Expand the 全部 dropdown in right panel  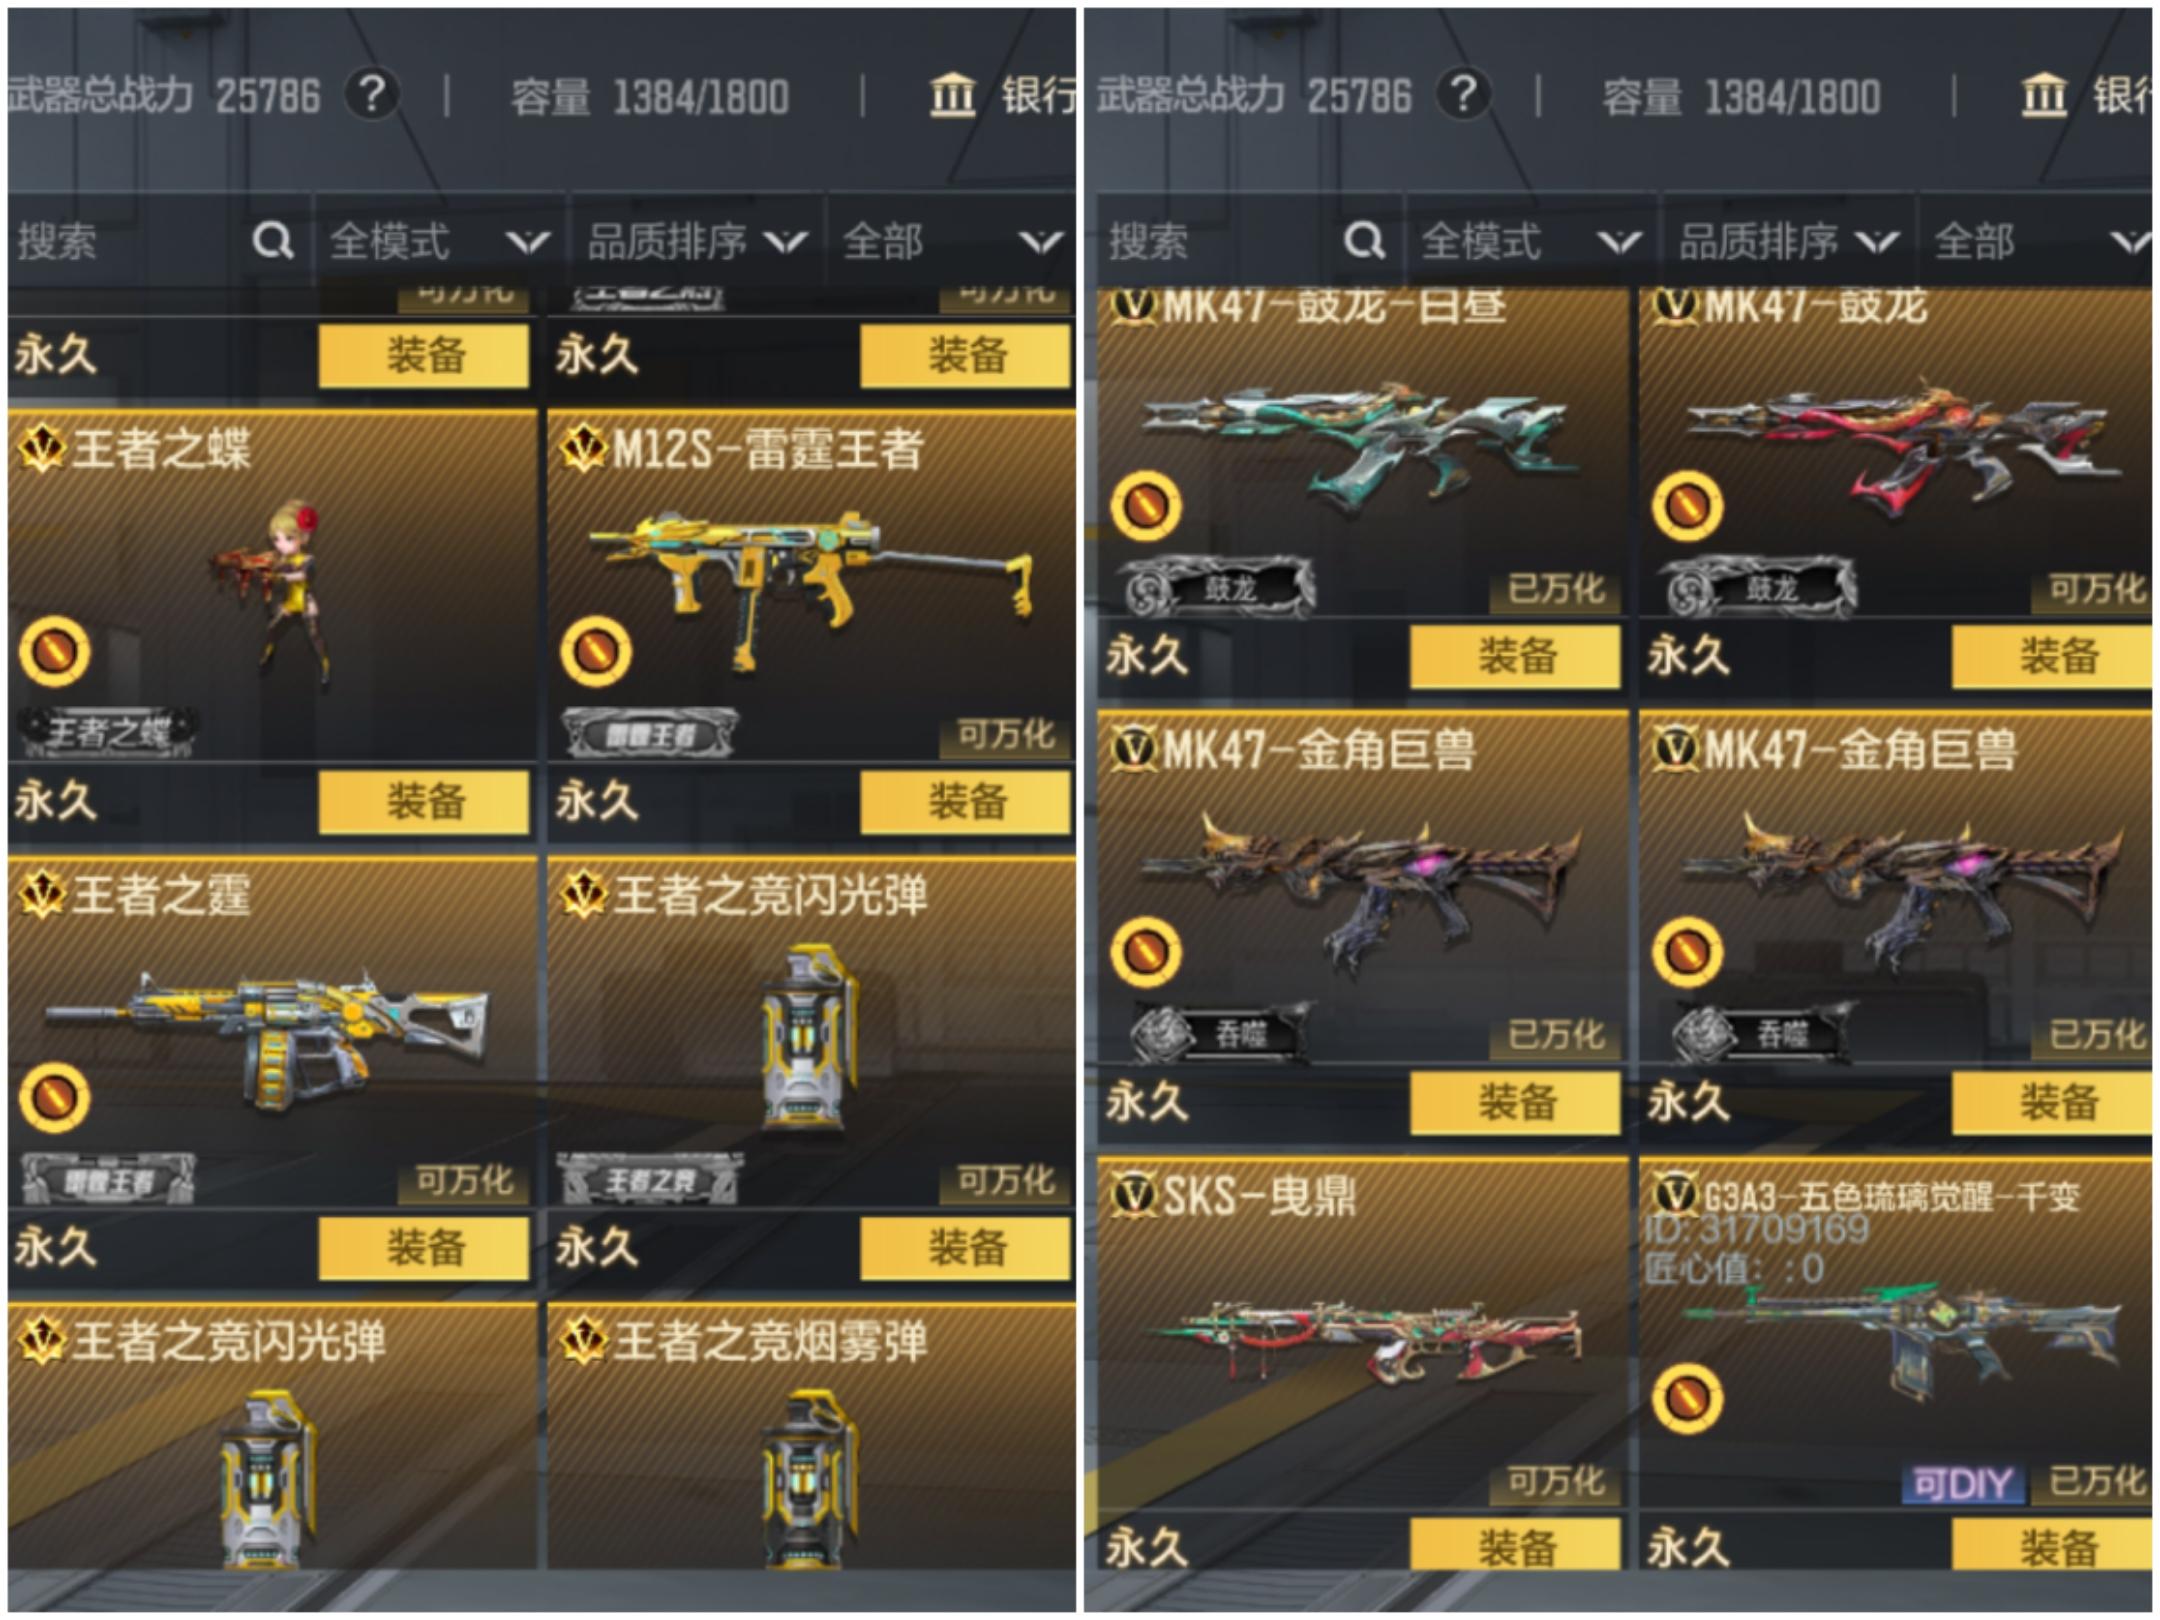pos(2037,242)
